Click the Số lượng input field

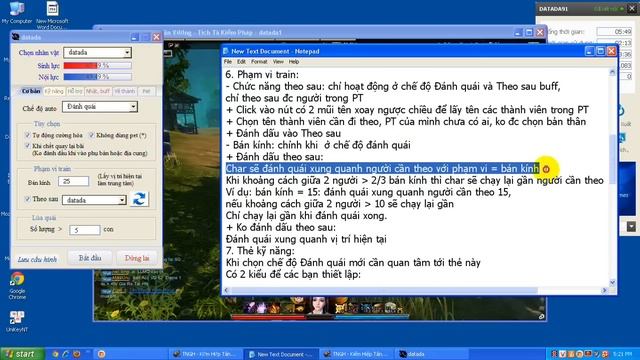pos(84,230)
